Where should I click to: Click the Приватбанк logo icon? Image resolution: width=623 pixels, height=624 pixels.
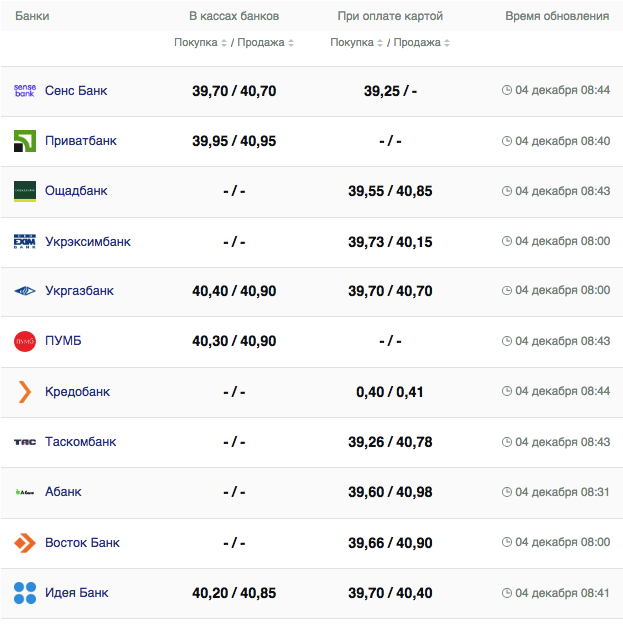coord(25,141)
